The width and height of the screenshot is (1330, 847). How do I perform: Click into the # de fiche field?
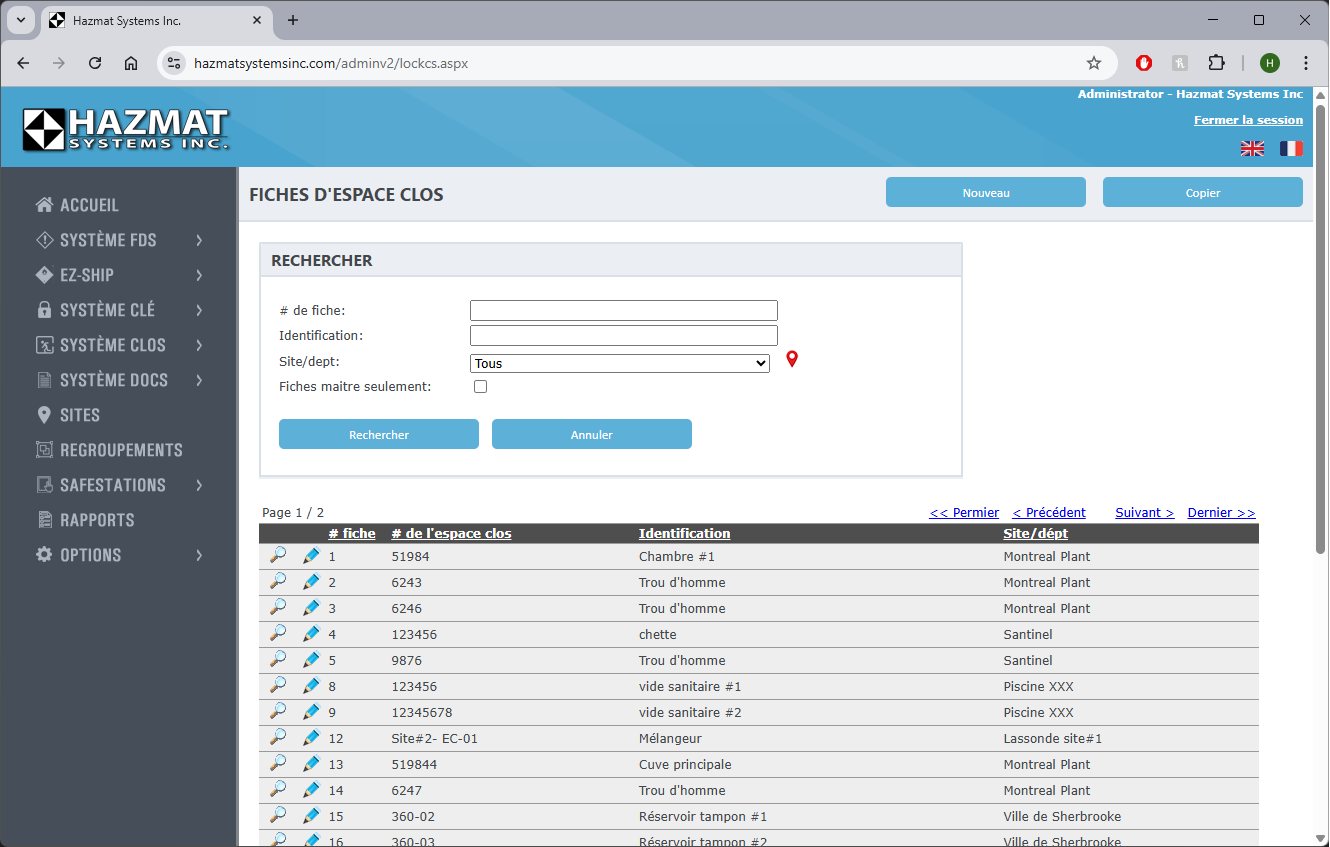[623, 310]
